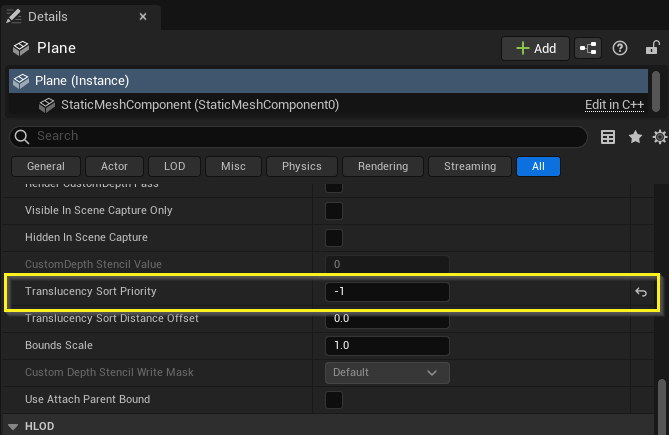
Task: Edit the Translucency Sort Priority value
Action: point(387,292)
